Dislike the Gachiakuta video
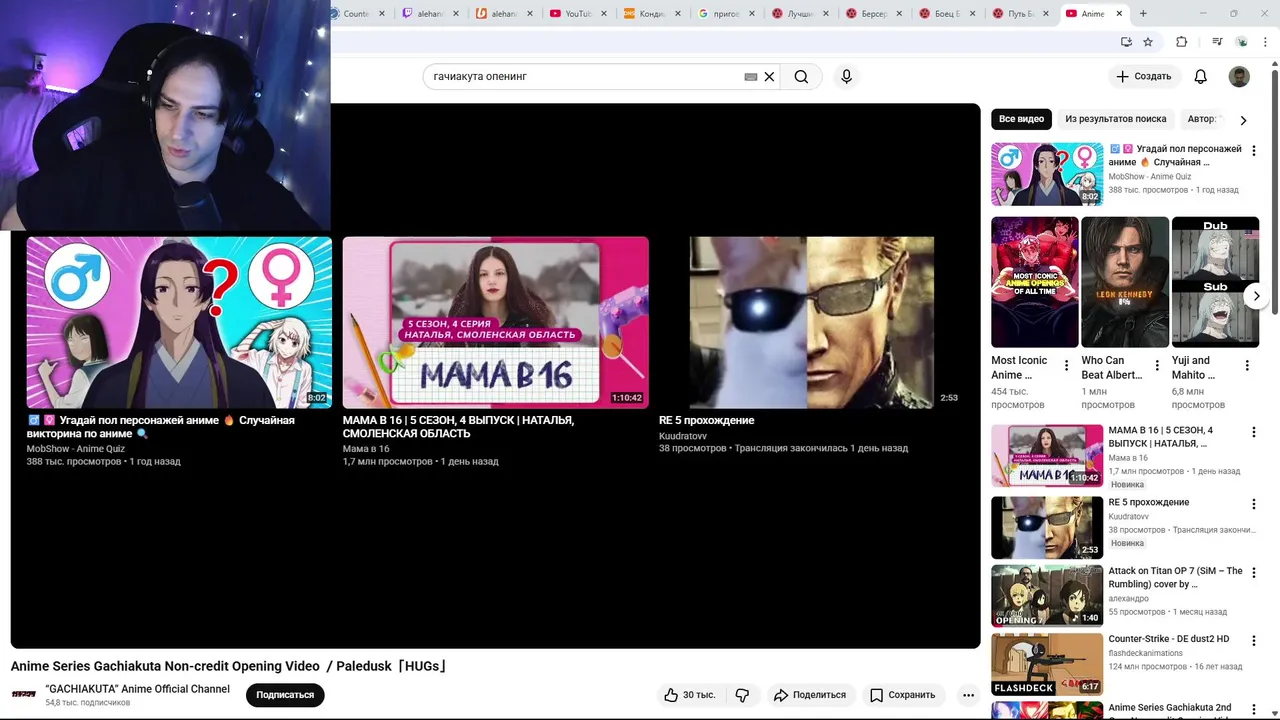The image size is (1280, 720). [x=742, y=695]
